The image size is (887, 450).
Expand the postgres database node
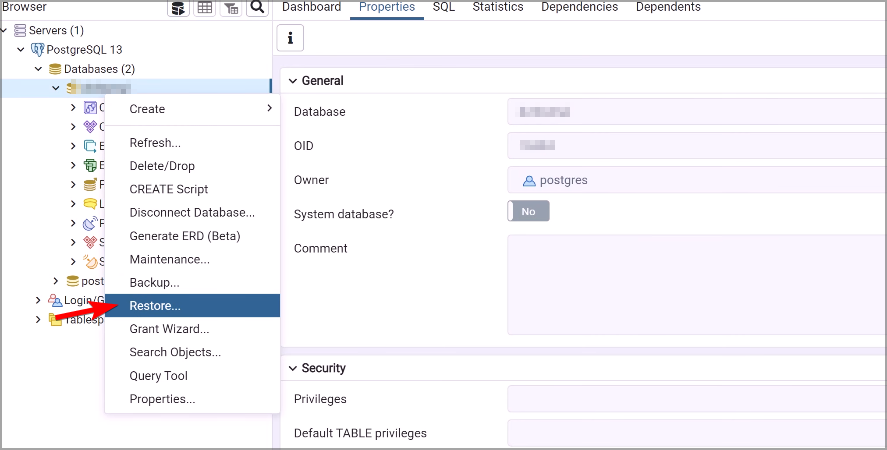pyautogui.click(x=55, y=281)
